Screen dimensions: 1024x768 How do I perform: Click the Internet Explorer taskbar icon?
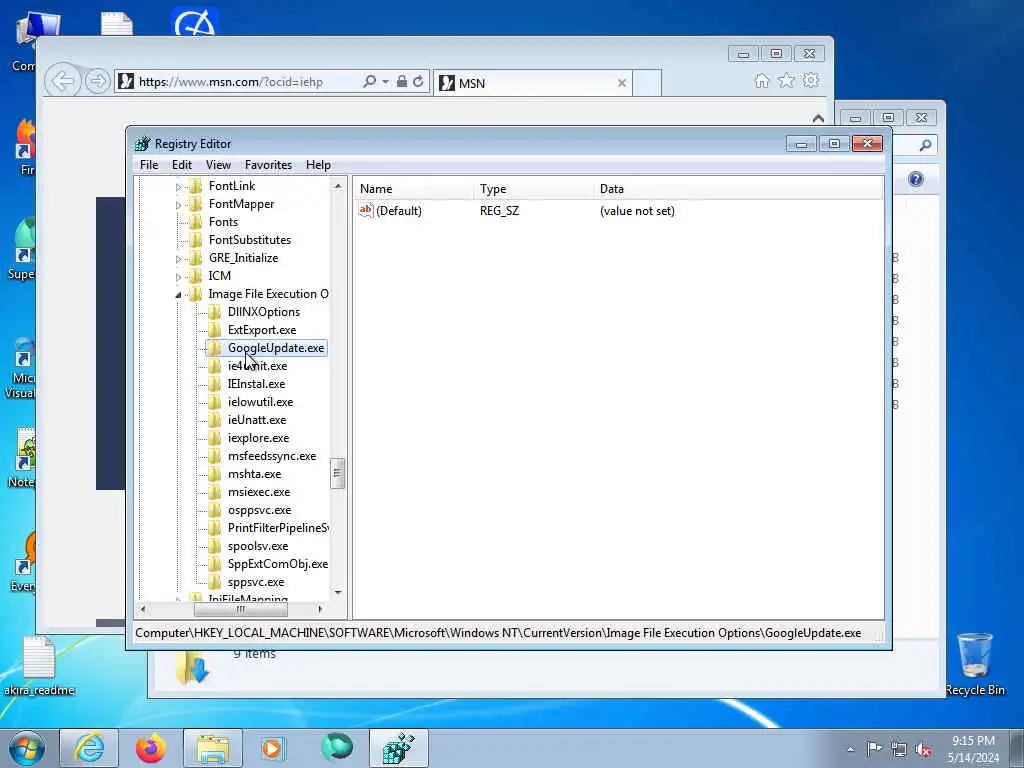89,748
